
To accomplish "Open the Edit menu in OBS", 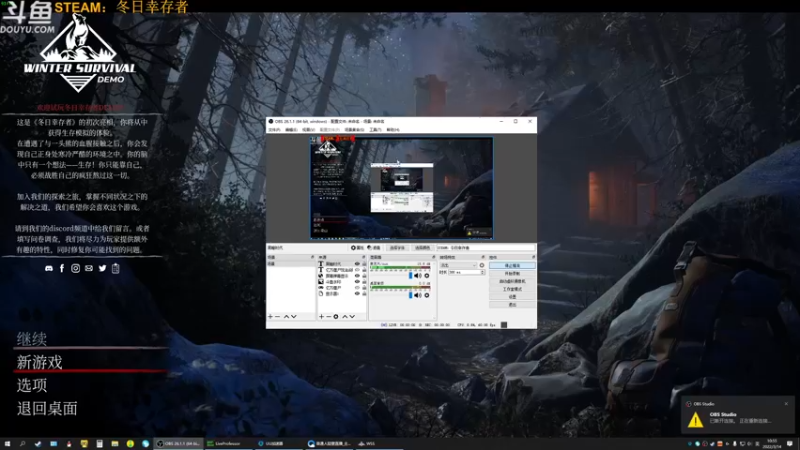I will (x=291, y=130).
